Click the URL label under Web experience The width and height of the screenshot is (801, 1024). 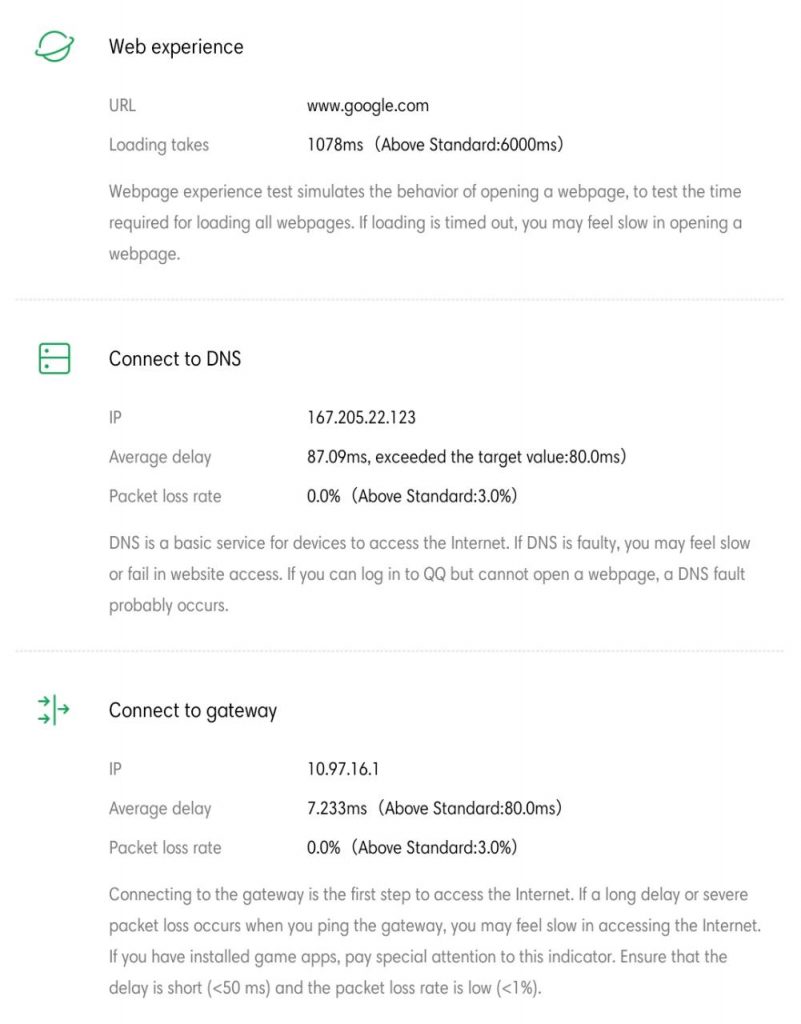[122, 105]
